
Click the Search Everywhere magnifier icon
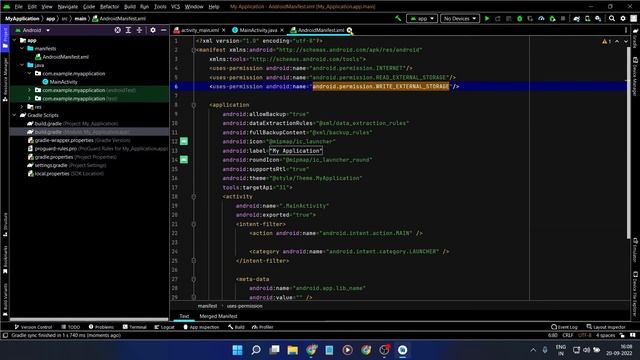(612, 18)
